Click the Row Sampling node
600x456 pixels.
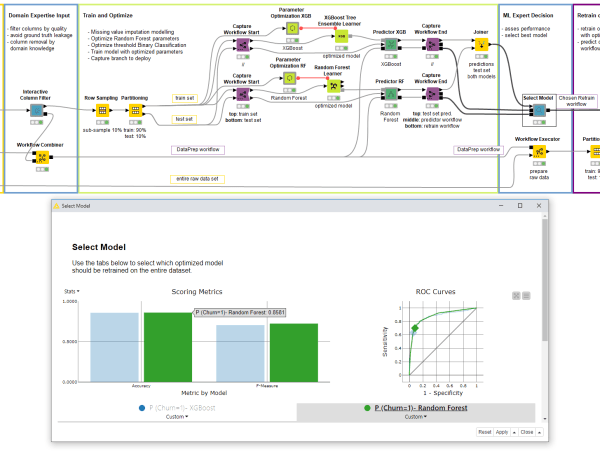click(102, 111)
